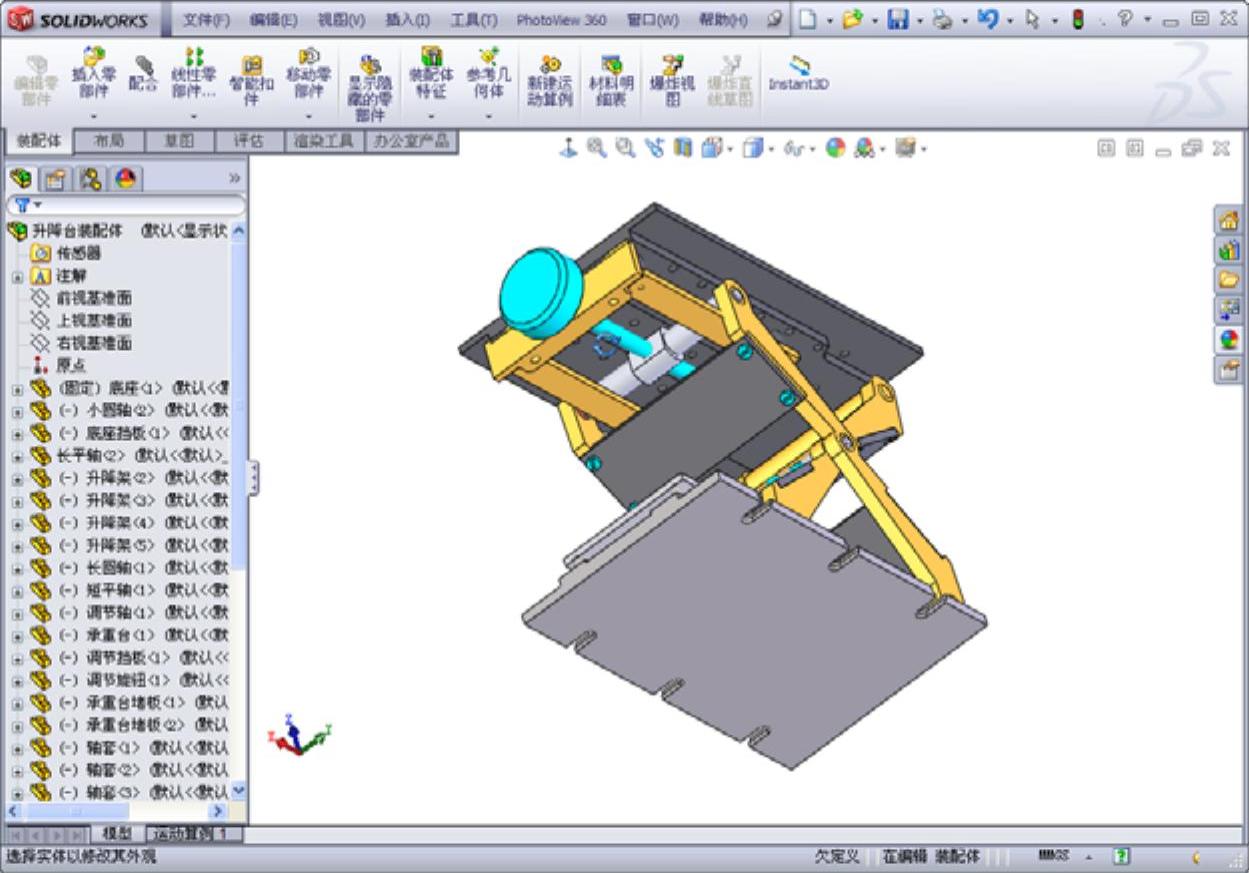Viewport: 1249px width, 873px height.
Task: Open the PropertyManager tab icon
Action: (x=55, y=179)
